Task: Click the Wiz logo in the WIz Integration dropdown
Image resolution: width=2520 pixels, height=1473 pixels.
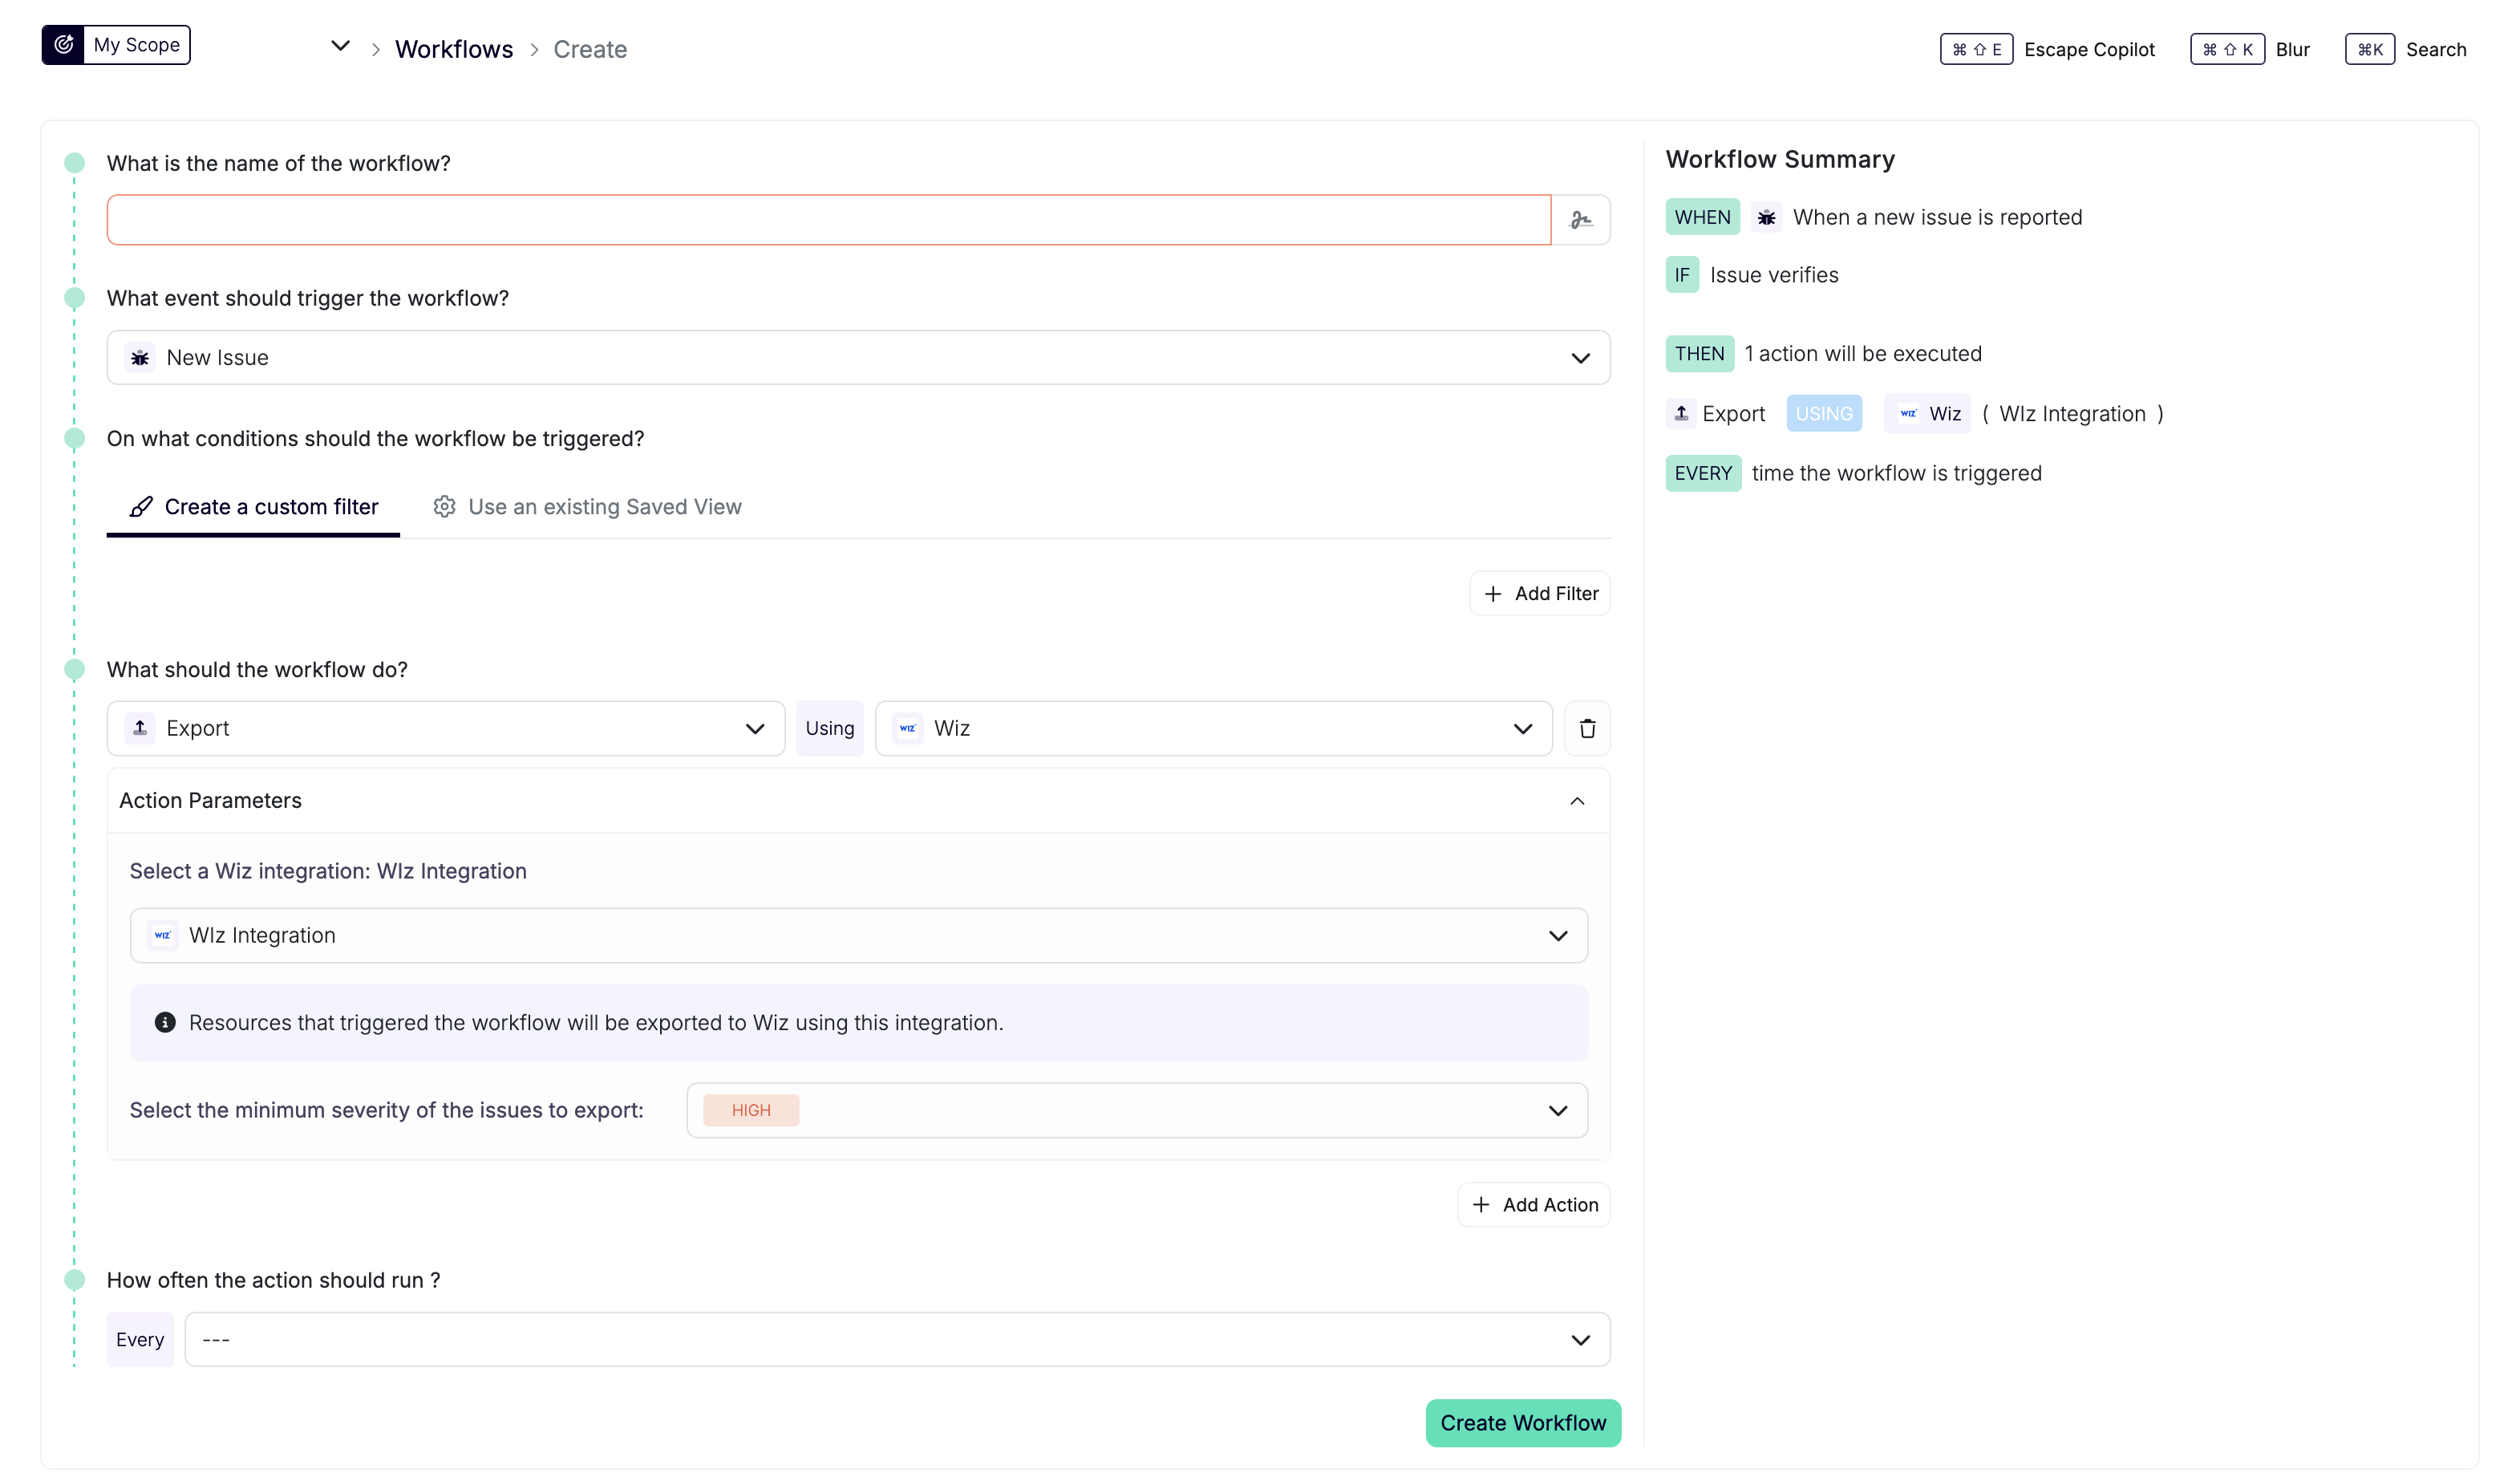Action: click(163, 935)
